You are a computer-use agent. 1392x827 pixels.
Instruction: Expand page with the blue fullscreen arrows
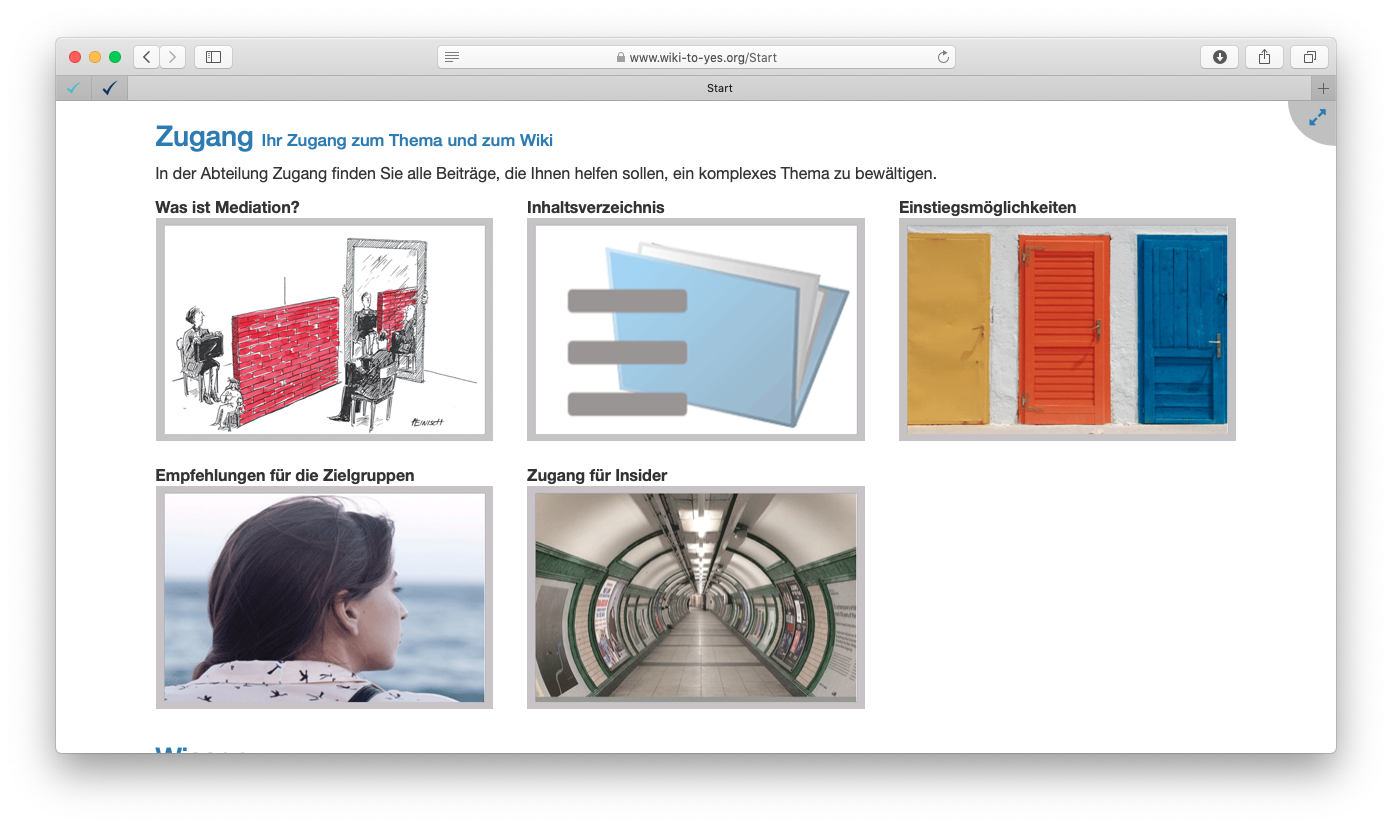coord(1317,118)
